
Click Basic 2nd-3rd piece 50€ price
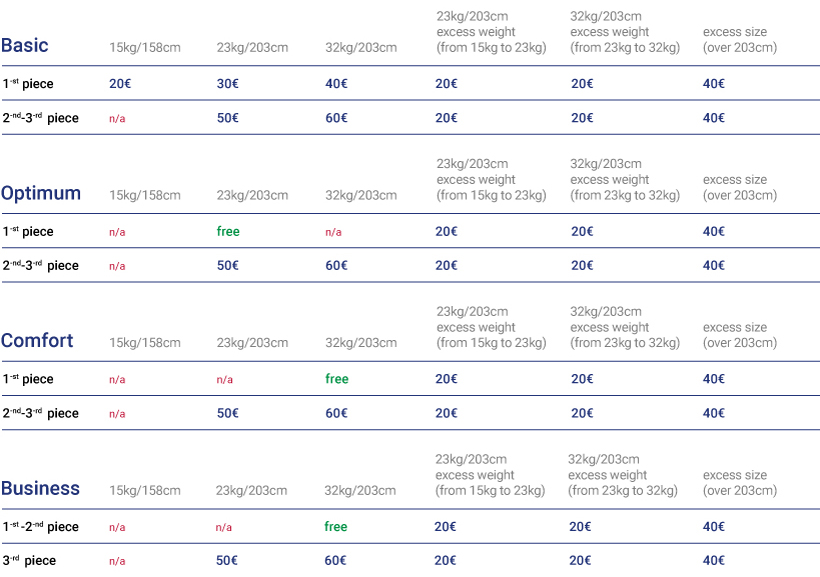point(227,118)
